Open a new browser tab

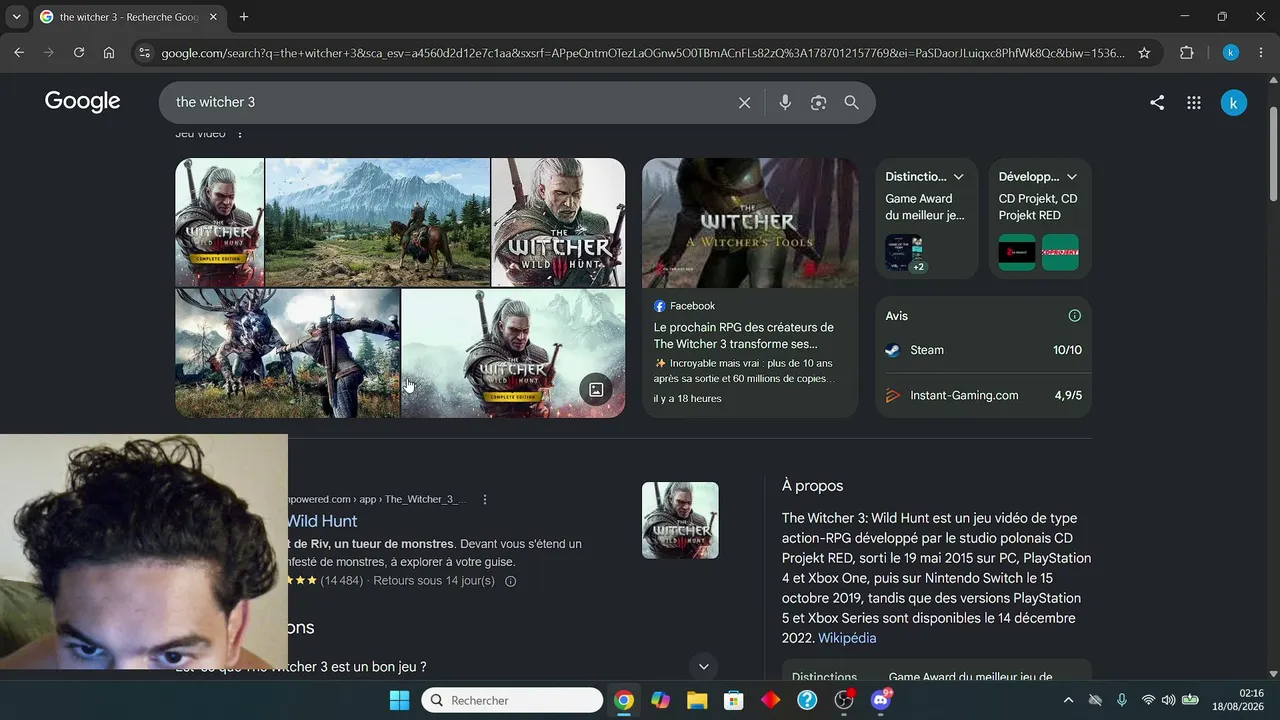[x=244, y=17]
